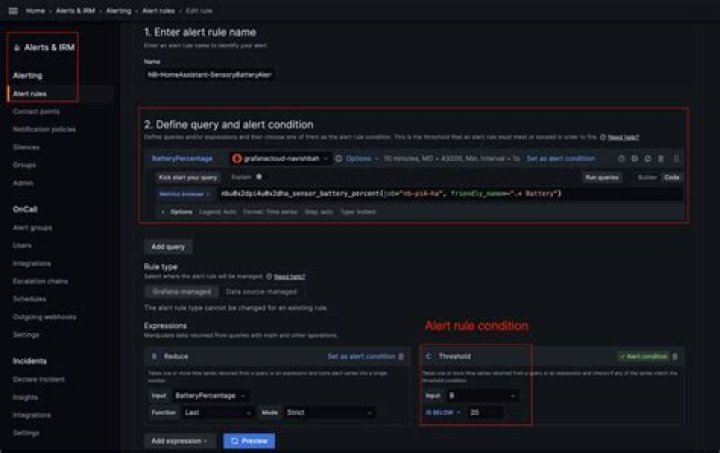
Task: Go to Notification policies in sidebar
Action: coord(44,129)
